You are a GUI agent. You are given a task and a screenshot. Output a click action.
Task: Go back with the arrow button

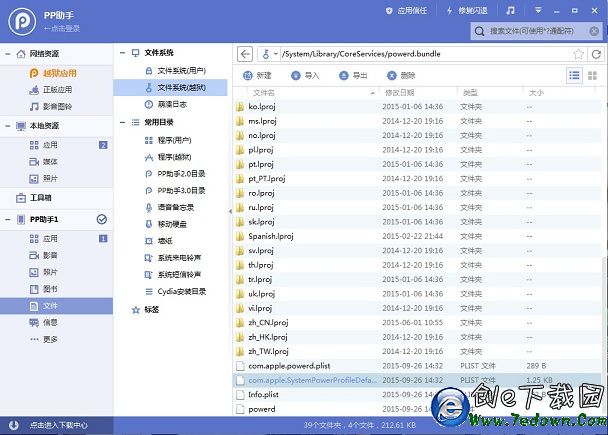245,54
